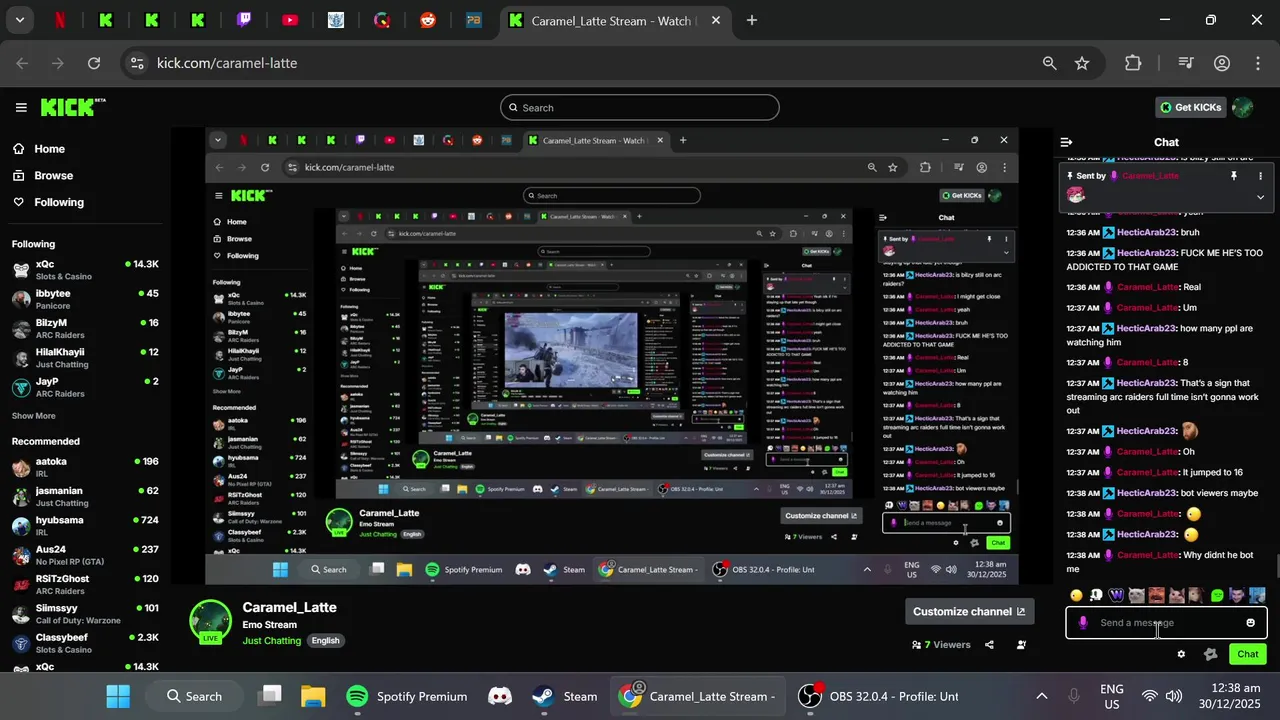Open Chrome extensions puzzle icon
The image size is (1280, 720).
click(1133, 63)
